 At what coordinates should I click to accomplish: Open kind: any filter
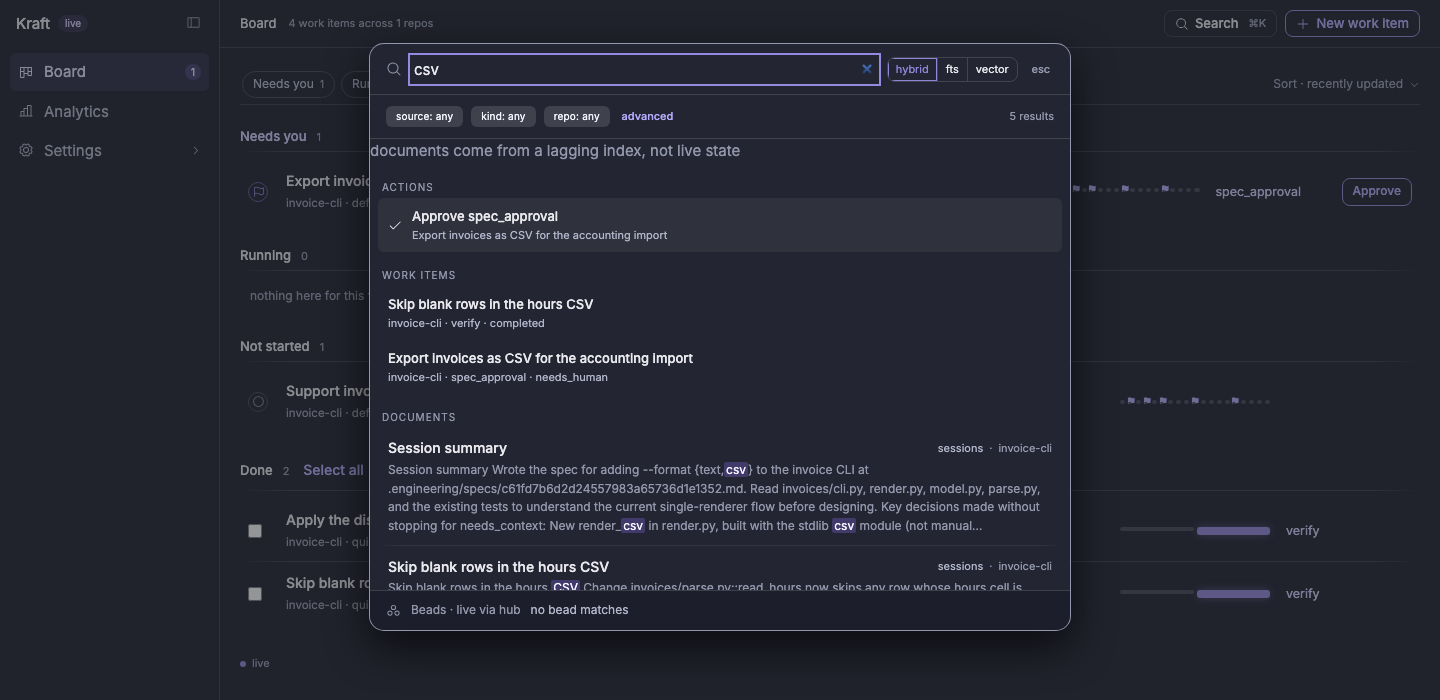click(503, 116)
